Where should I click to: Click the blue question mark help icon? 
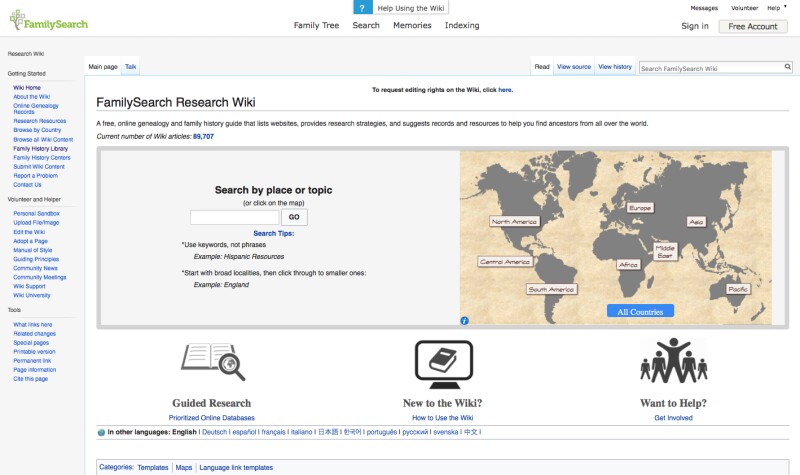coord(362,8)
